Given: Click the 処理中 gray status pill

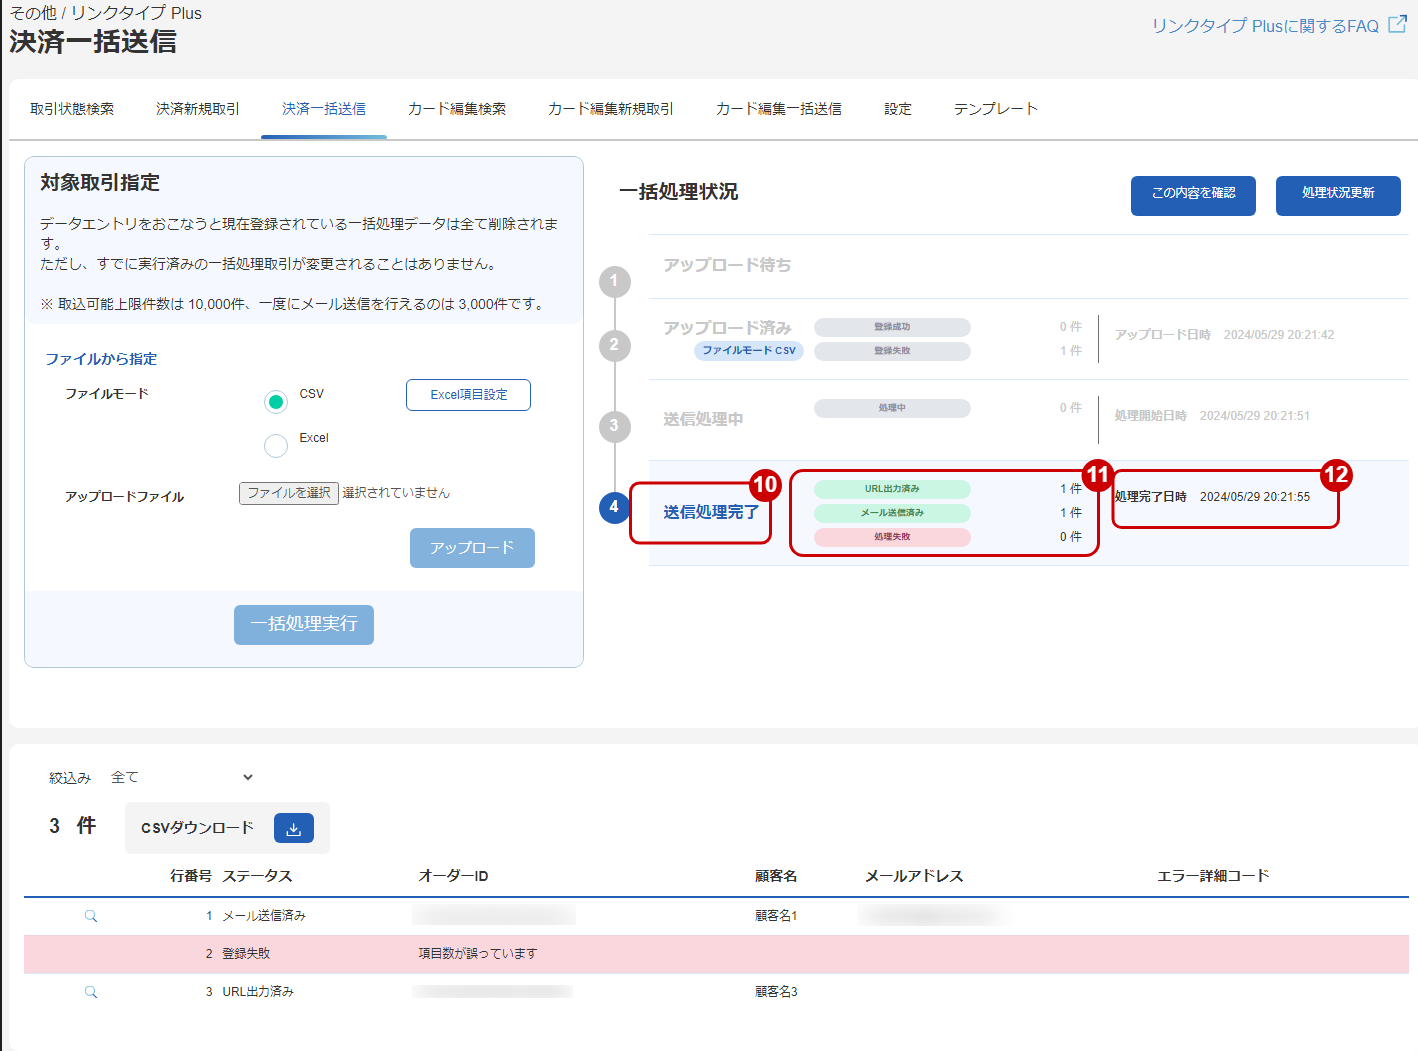Looking at the screenshot, I should coord(892,408).
